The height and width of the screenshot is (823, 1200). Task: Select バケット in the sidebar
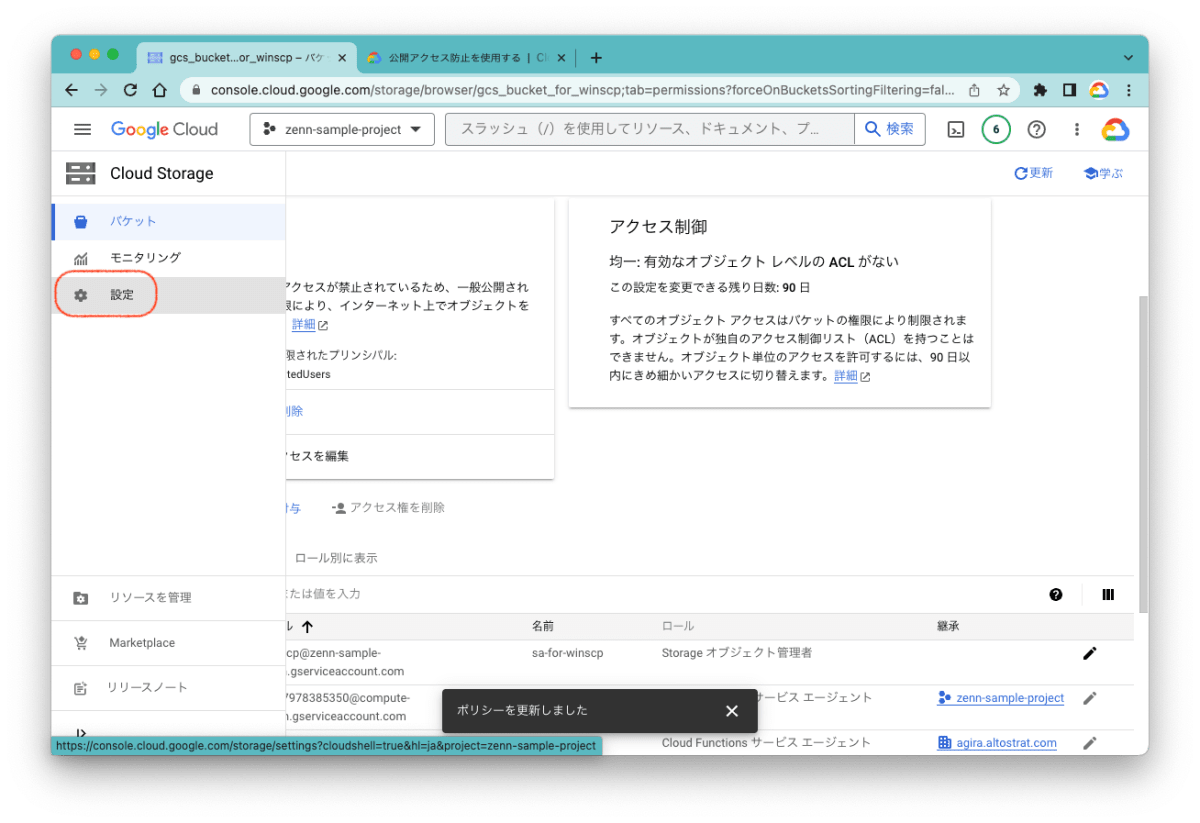click(168, 222)
